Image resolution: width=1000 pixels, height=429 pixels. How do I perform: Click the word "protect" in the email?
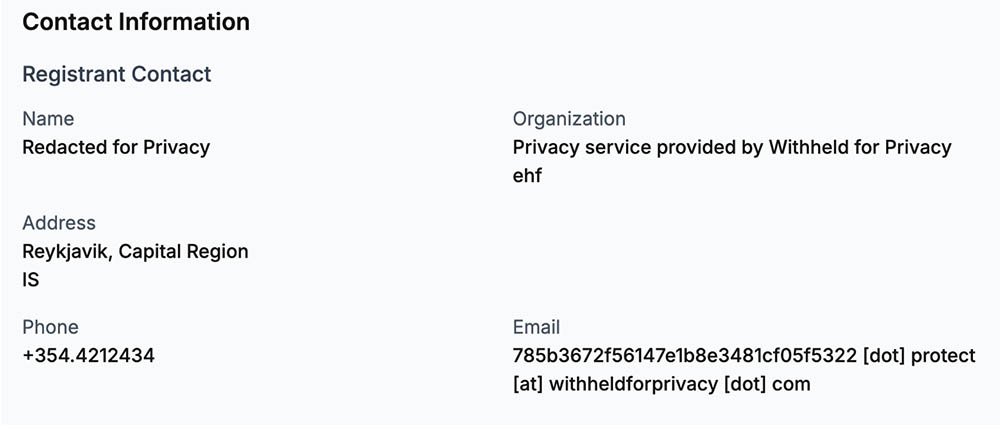[943, 355]
